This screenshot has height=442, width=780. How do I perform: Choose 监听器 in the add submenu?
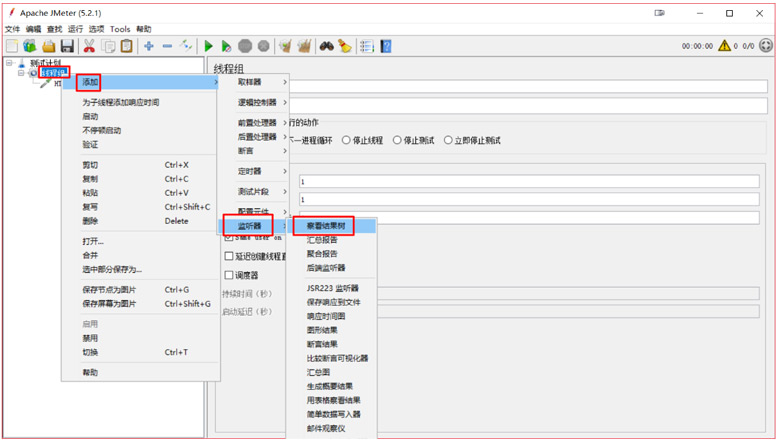[254, 226]
